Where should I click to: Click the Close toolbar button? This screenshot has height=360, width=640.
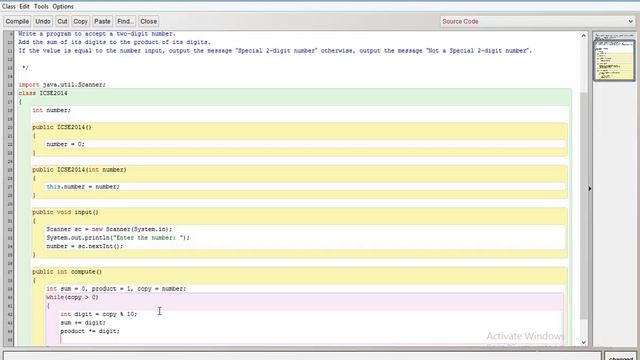149,21
